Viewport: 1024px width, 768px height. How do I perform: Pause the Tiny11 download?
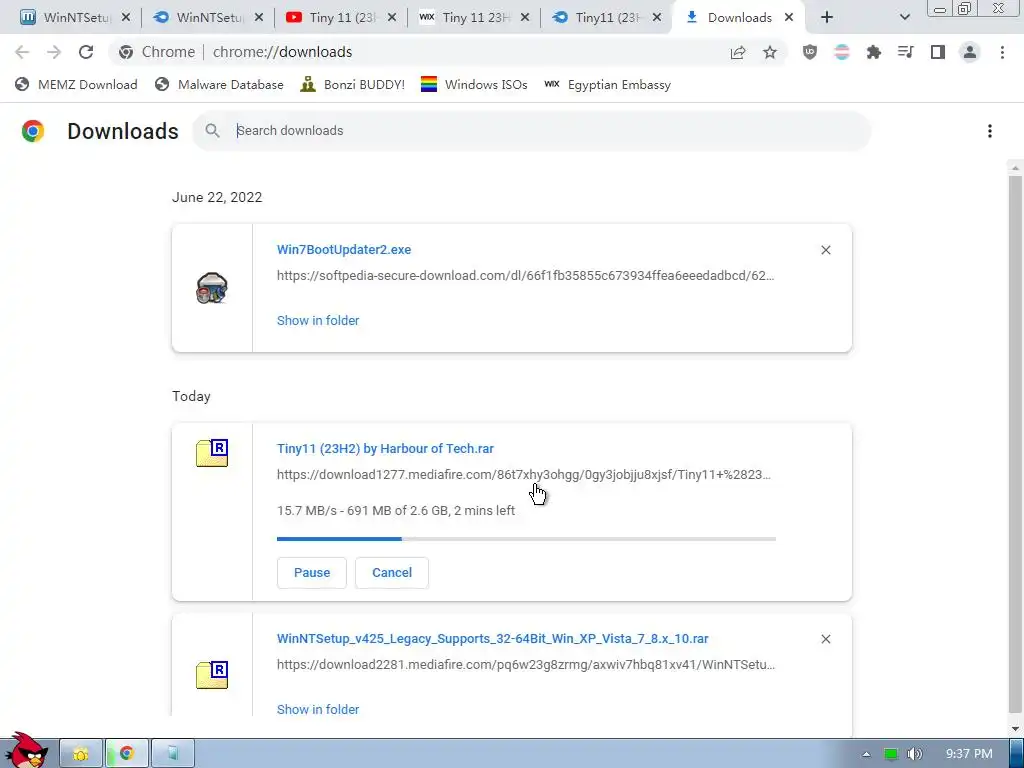pos(312,573)
